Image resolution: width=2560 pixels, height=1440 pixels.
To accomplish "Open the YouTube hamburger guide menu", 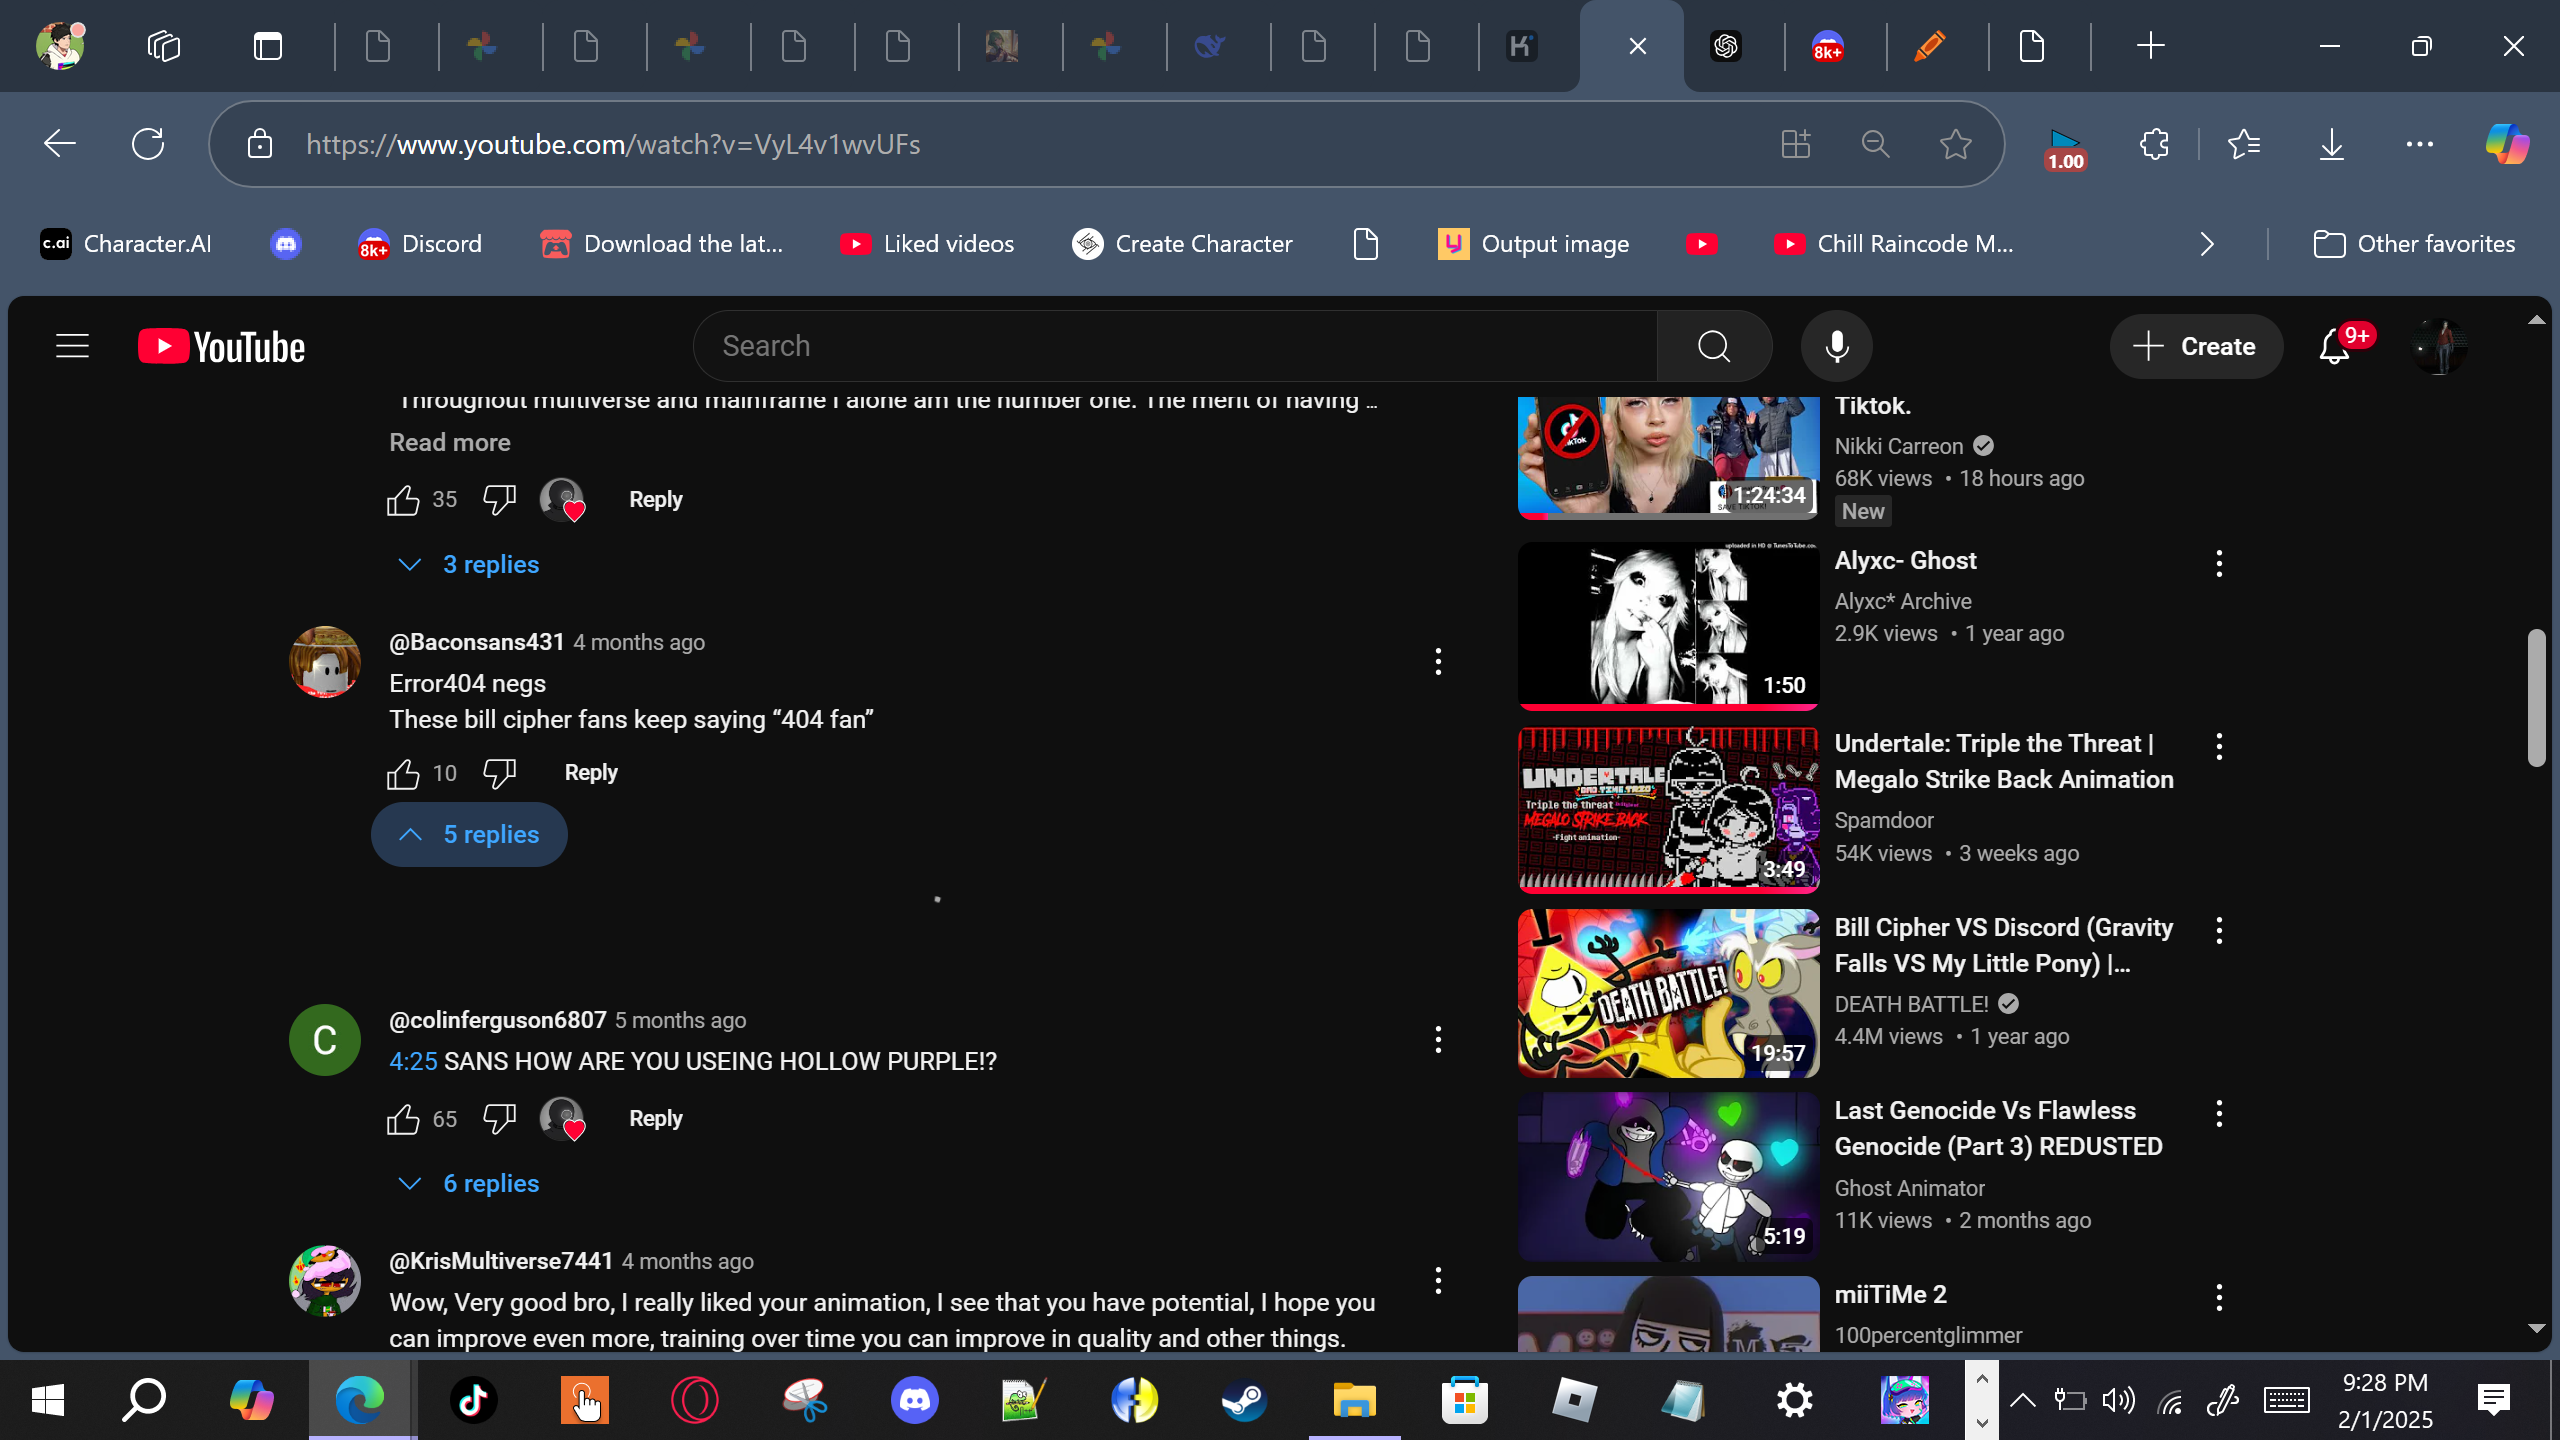I will (72, 346).
